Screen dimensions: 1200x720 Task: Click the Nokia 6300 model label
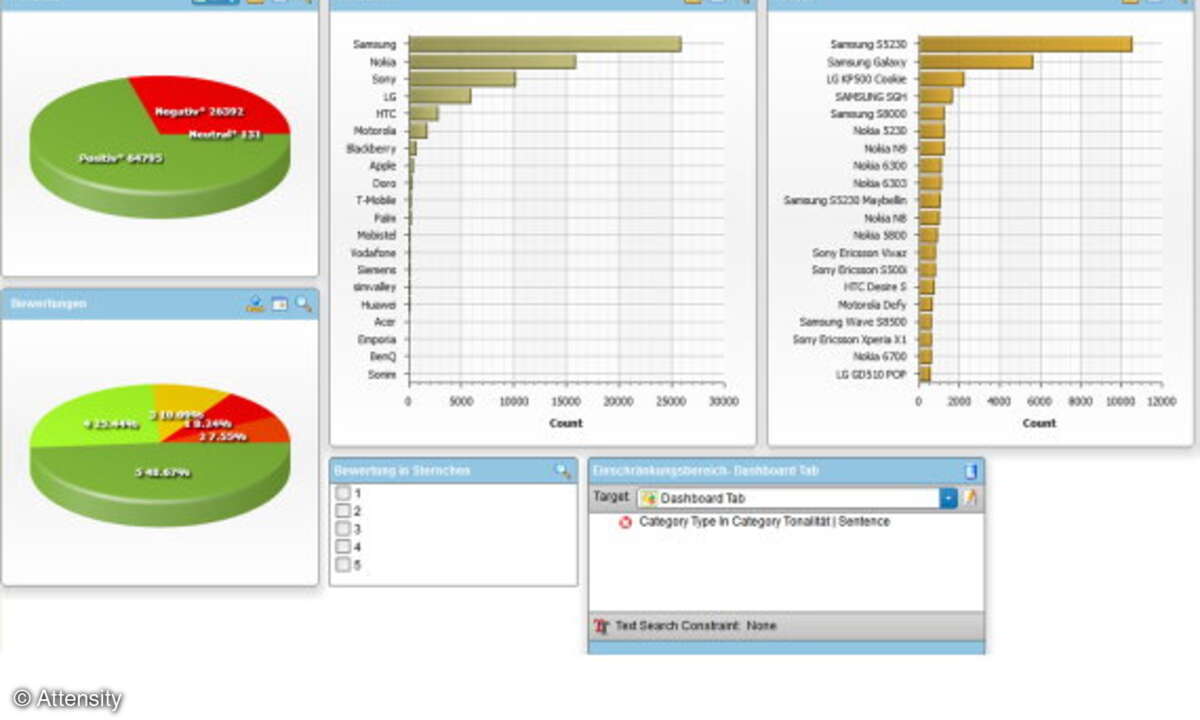(x=880, y=166)
